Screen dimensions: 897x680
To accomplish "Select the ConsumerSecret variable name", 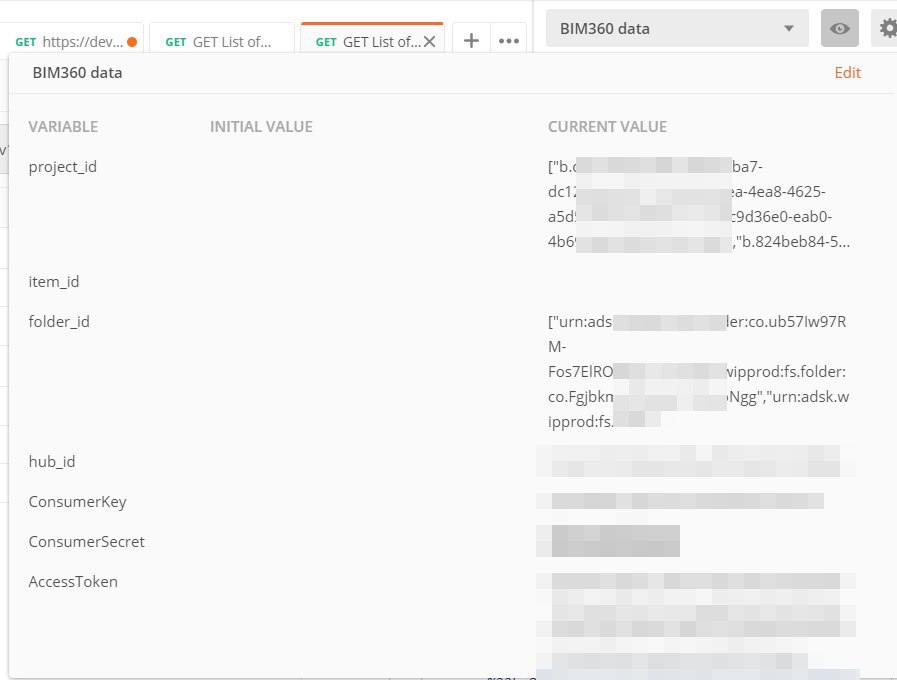I will pyautogui.click(x=86, y=542).
